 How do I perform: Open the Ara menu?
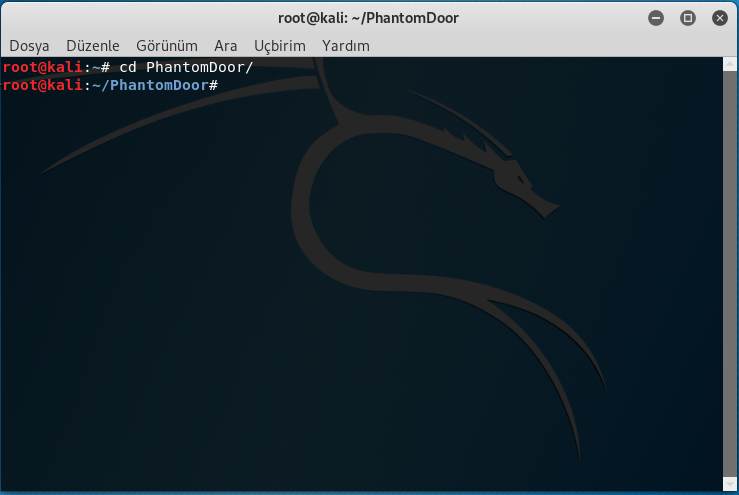click(x=225, y=46)
